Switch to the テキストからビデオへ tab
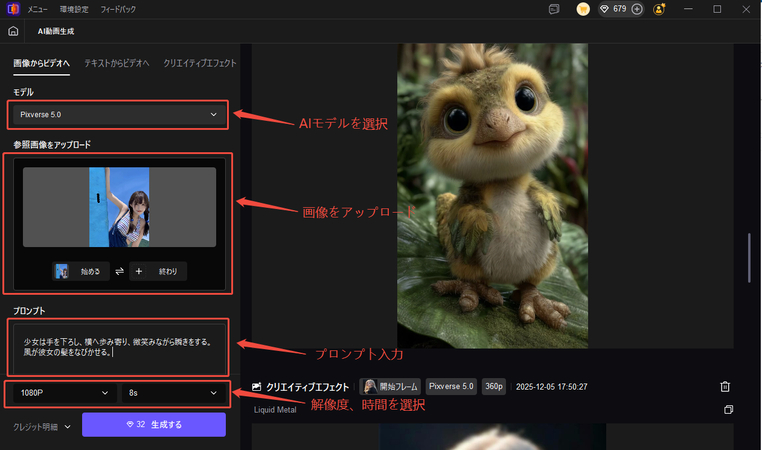This screenshot has width=762, height=450. (117, 63)
